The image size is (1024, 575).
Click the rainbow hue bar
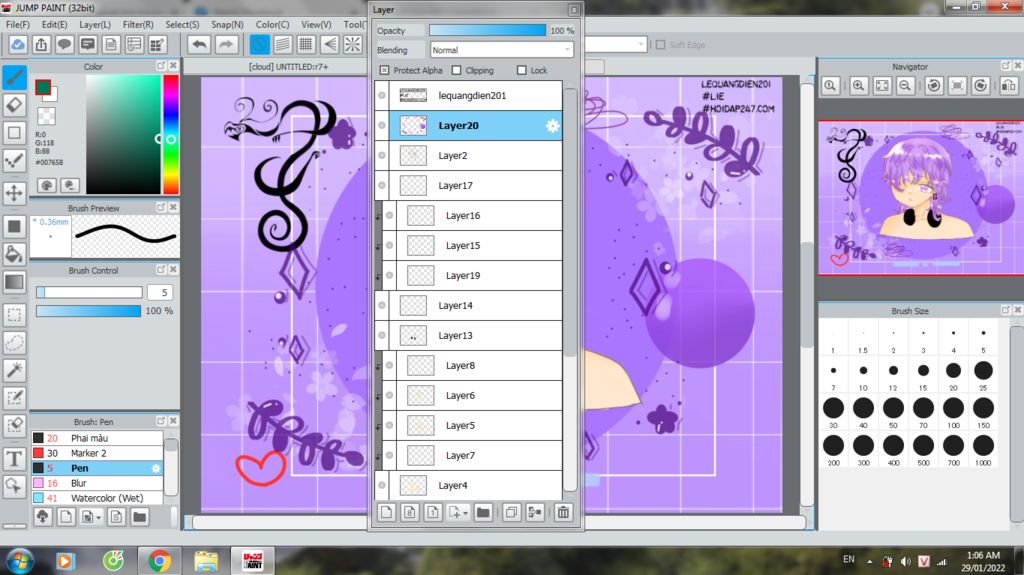171,135
